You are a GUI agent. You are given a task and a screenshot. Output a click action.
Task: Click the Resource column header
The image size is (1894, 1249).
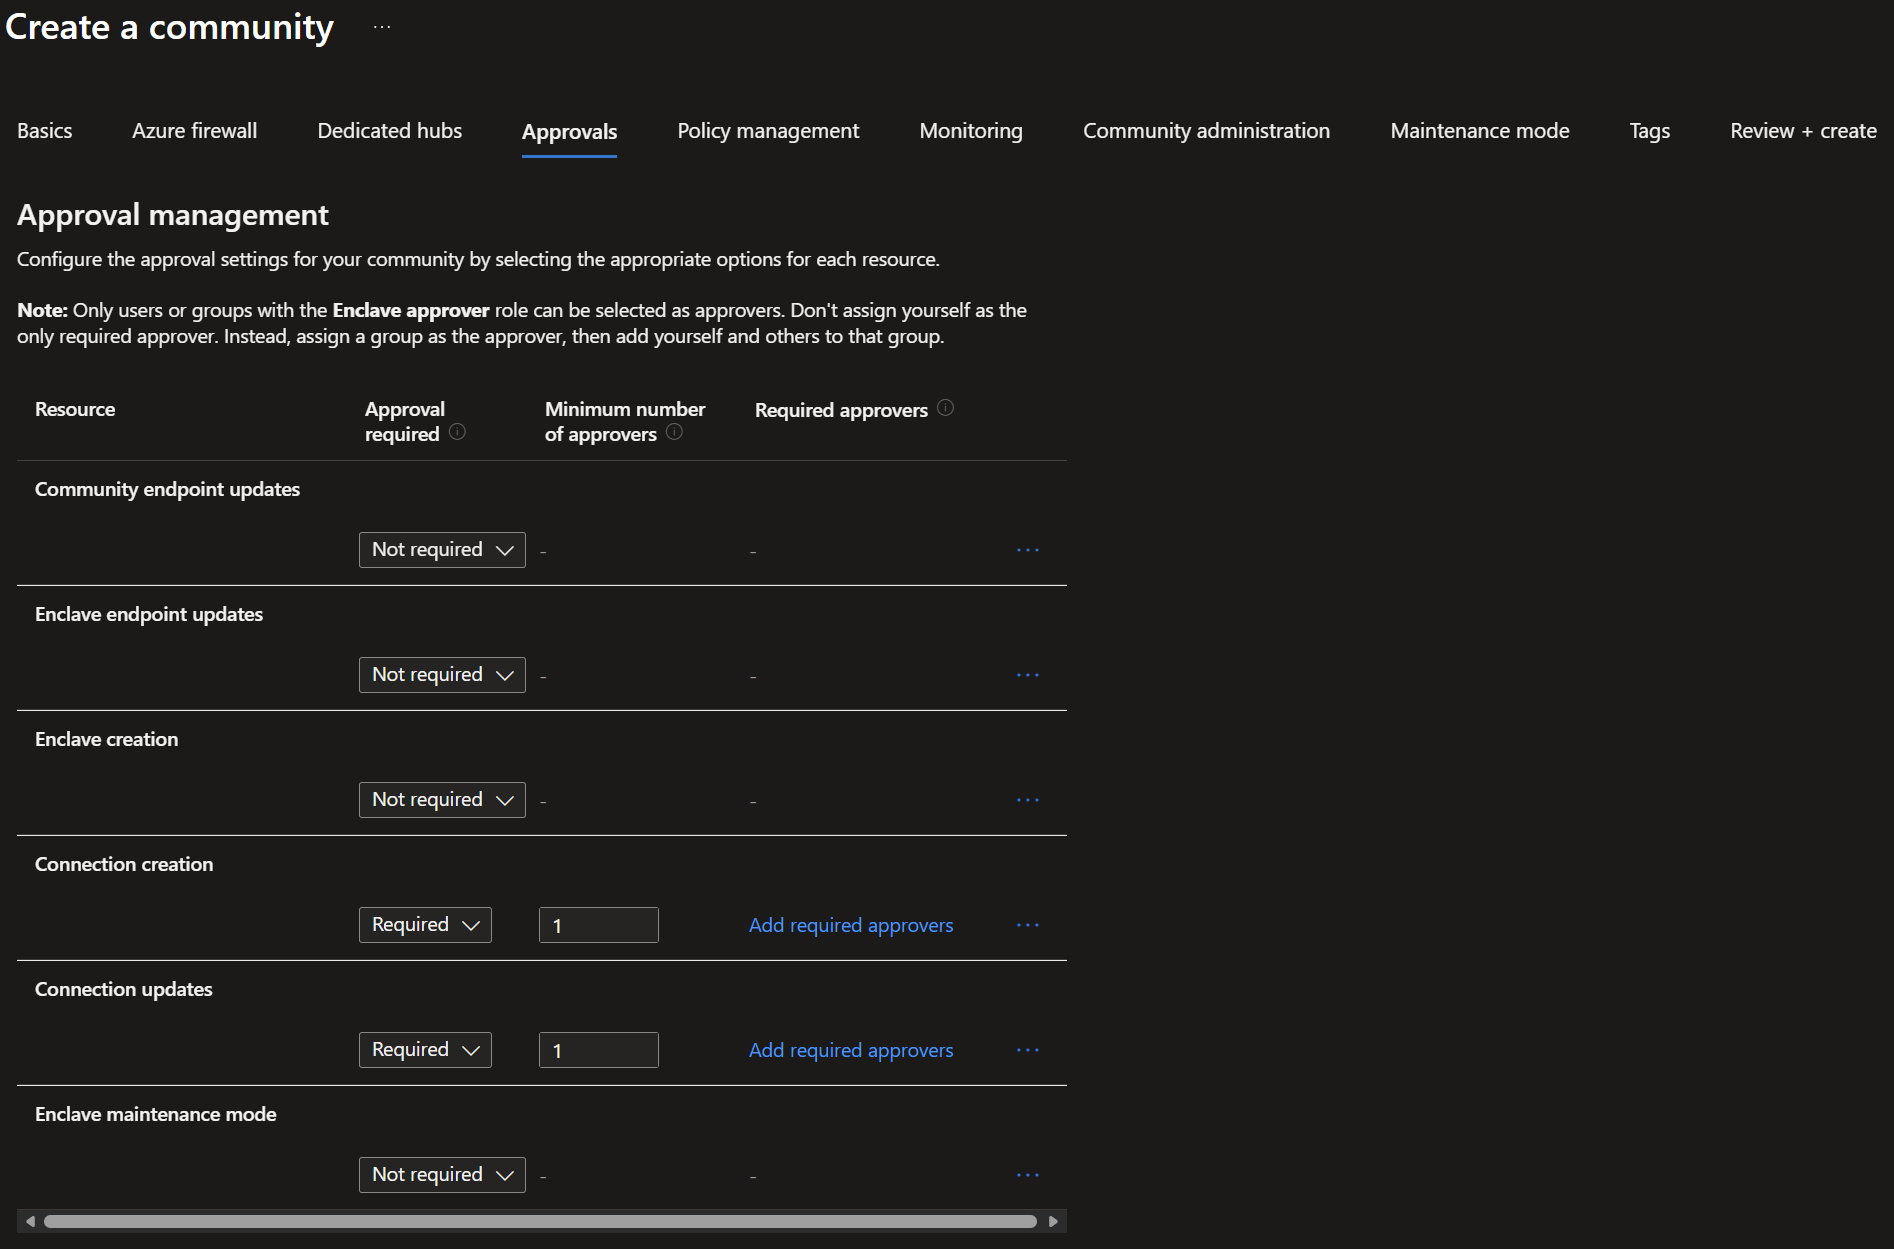[75, 409]
